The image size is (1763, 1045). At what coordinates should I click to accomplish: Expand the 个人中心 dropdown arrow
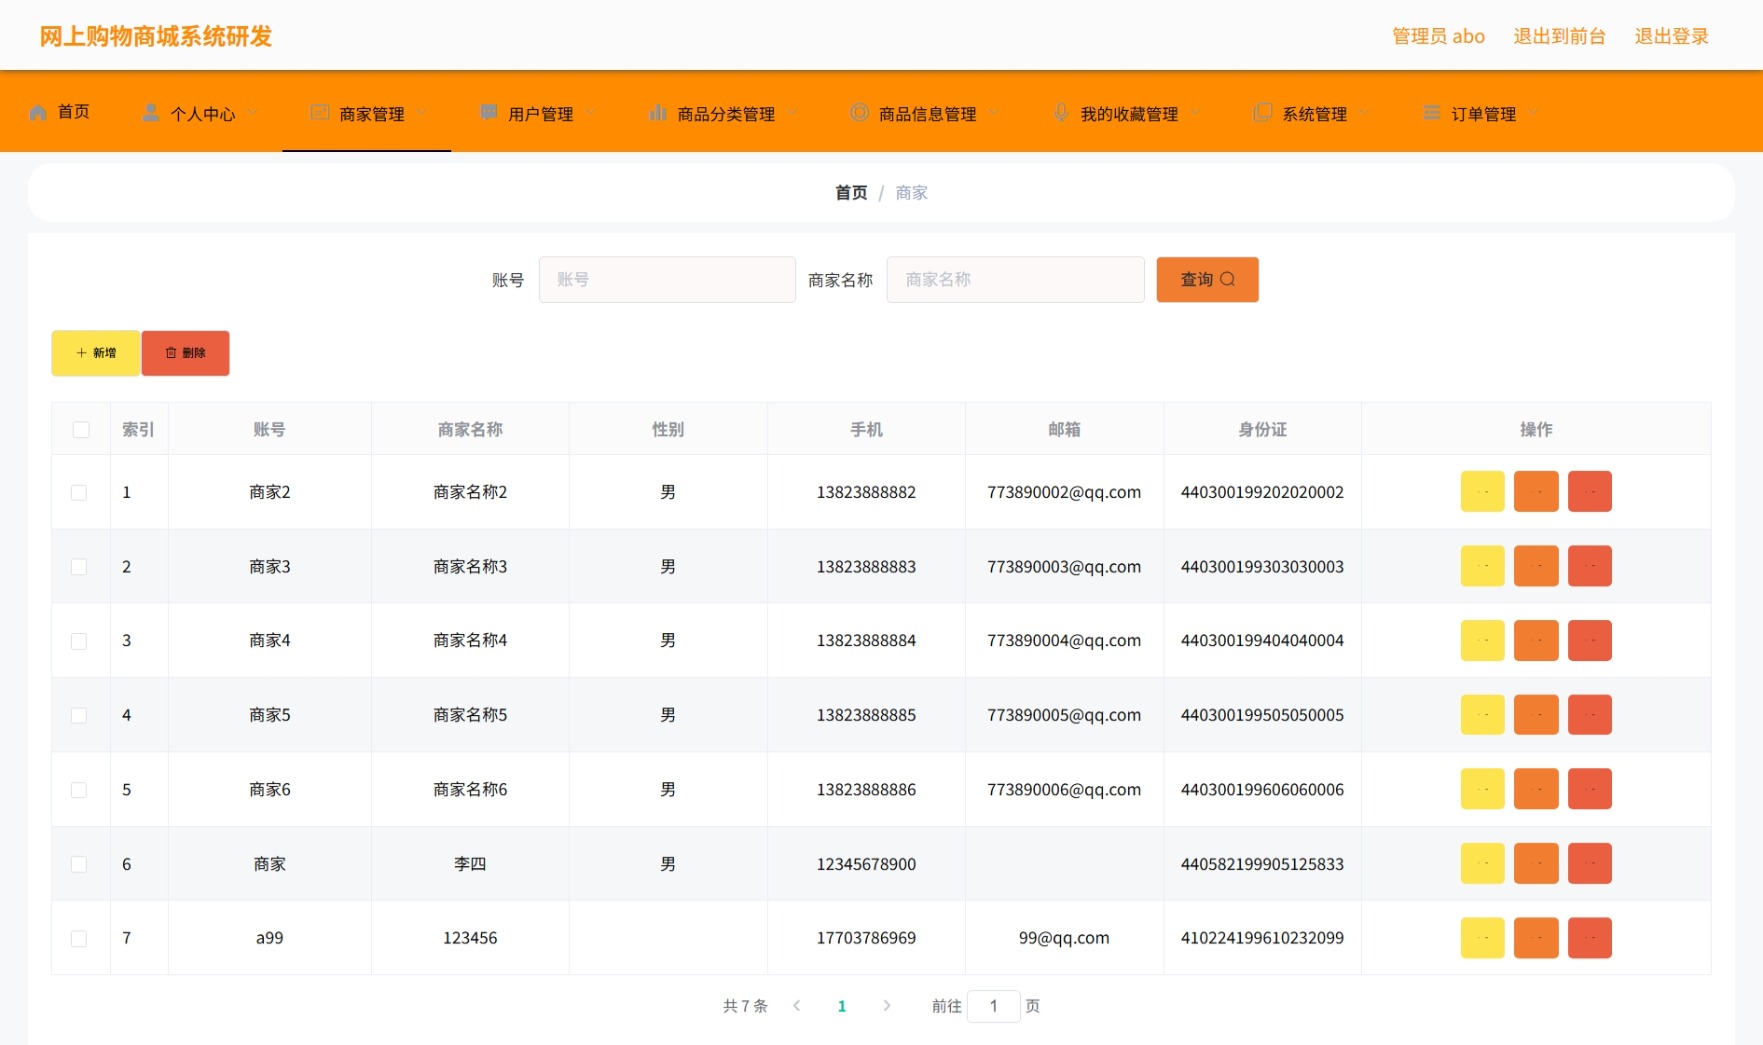[252, 112]
